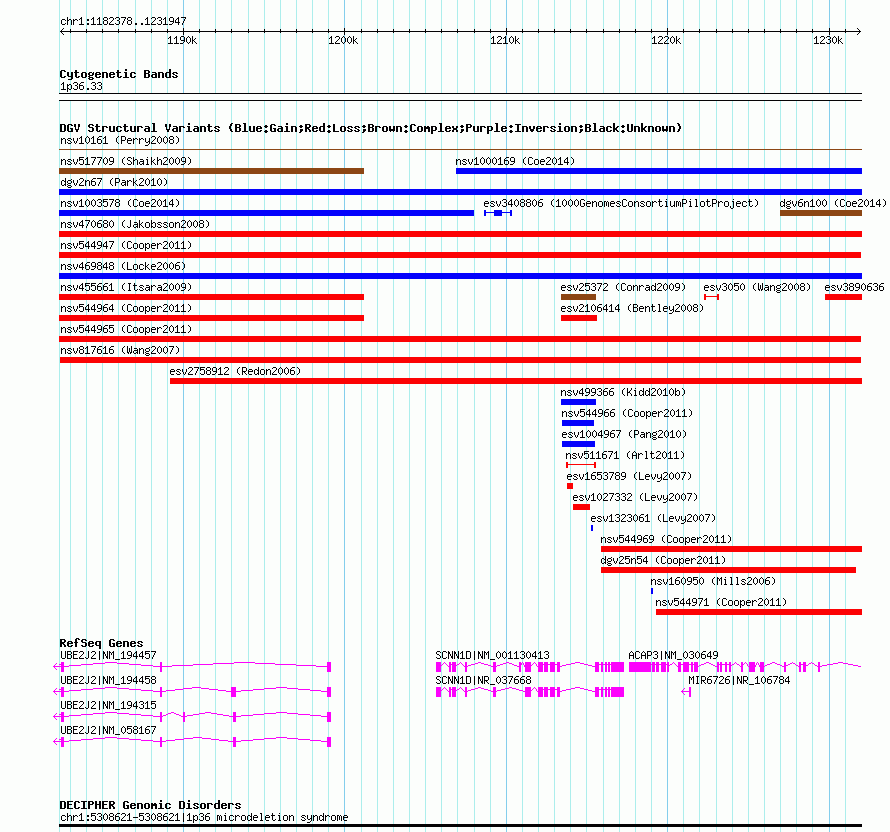The image size is (890, 832).
Task: Open UBE2J2|NM_194457 gene label
Action: coord(108,655)
